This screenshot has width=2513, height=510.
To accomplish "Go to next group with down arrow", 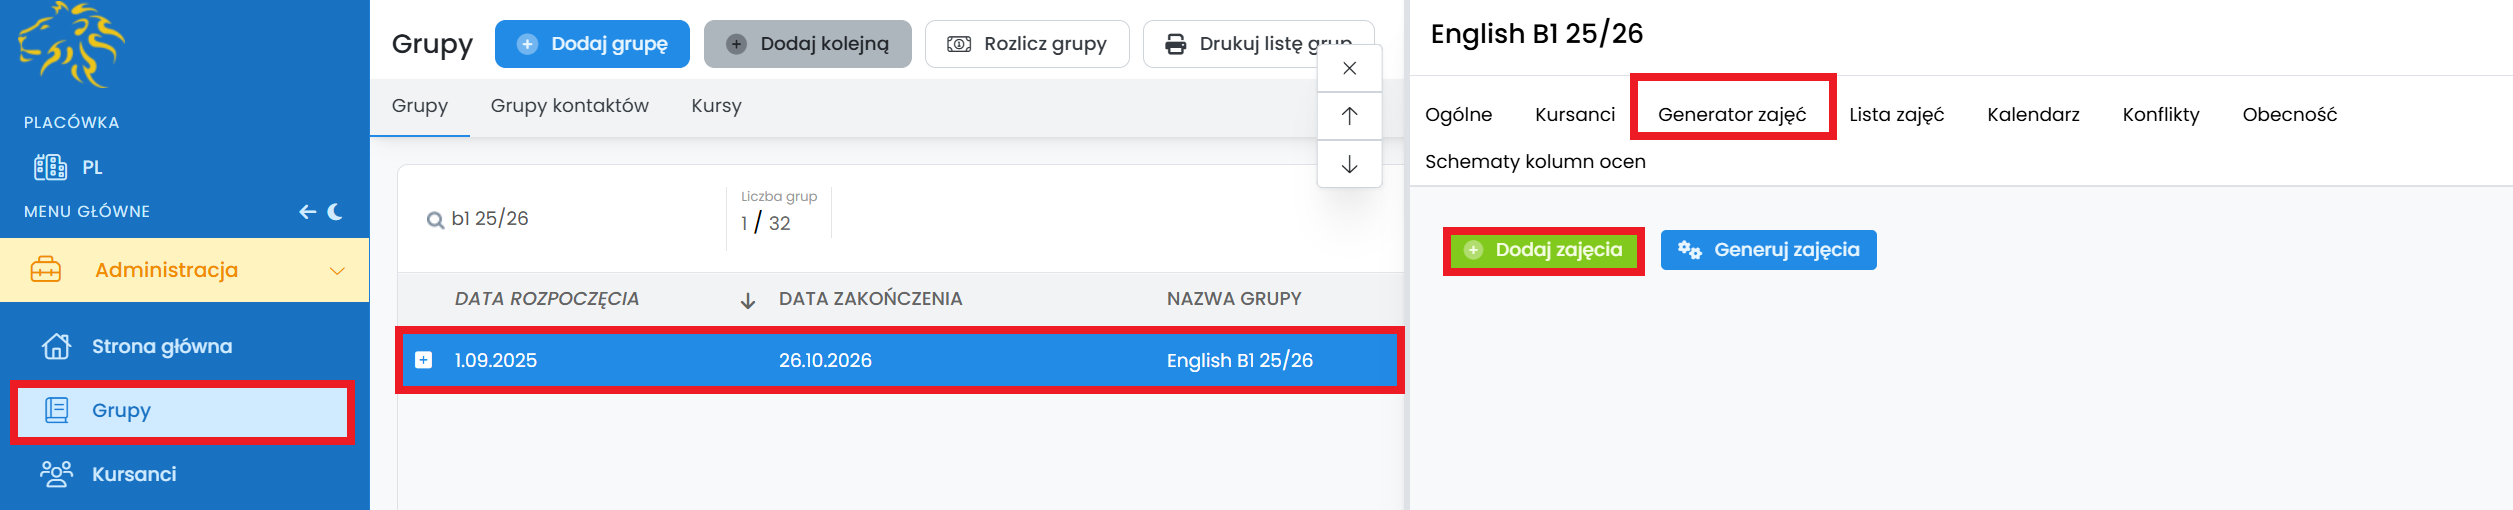I will [x=1349, y=164].
